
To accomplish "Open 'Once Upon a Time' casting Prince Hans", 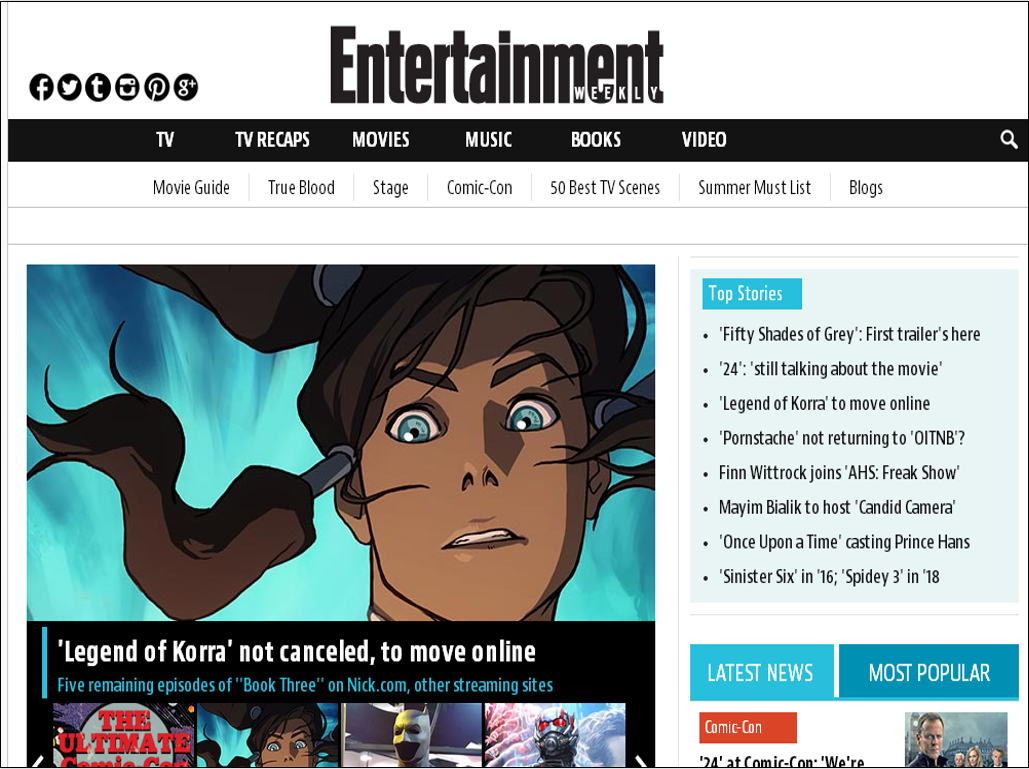I will [844, 543].
